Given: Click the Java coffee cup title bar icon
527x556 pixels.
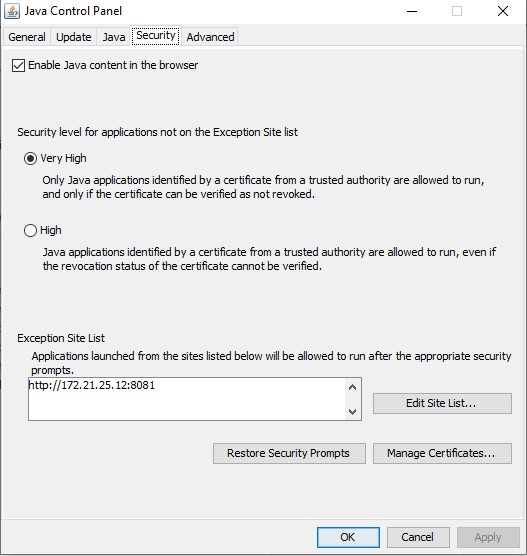Looking at the screenshot, I should [x=12, y=11].
